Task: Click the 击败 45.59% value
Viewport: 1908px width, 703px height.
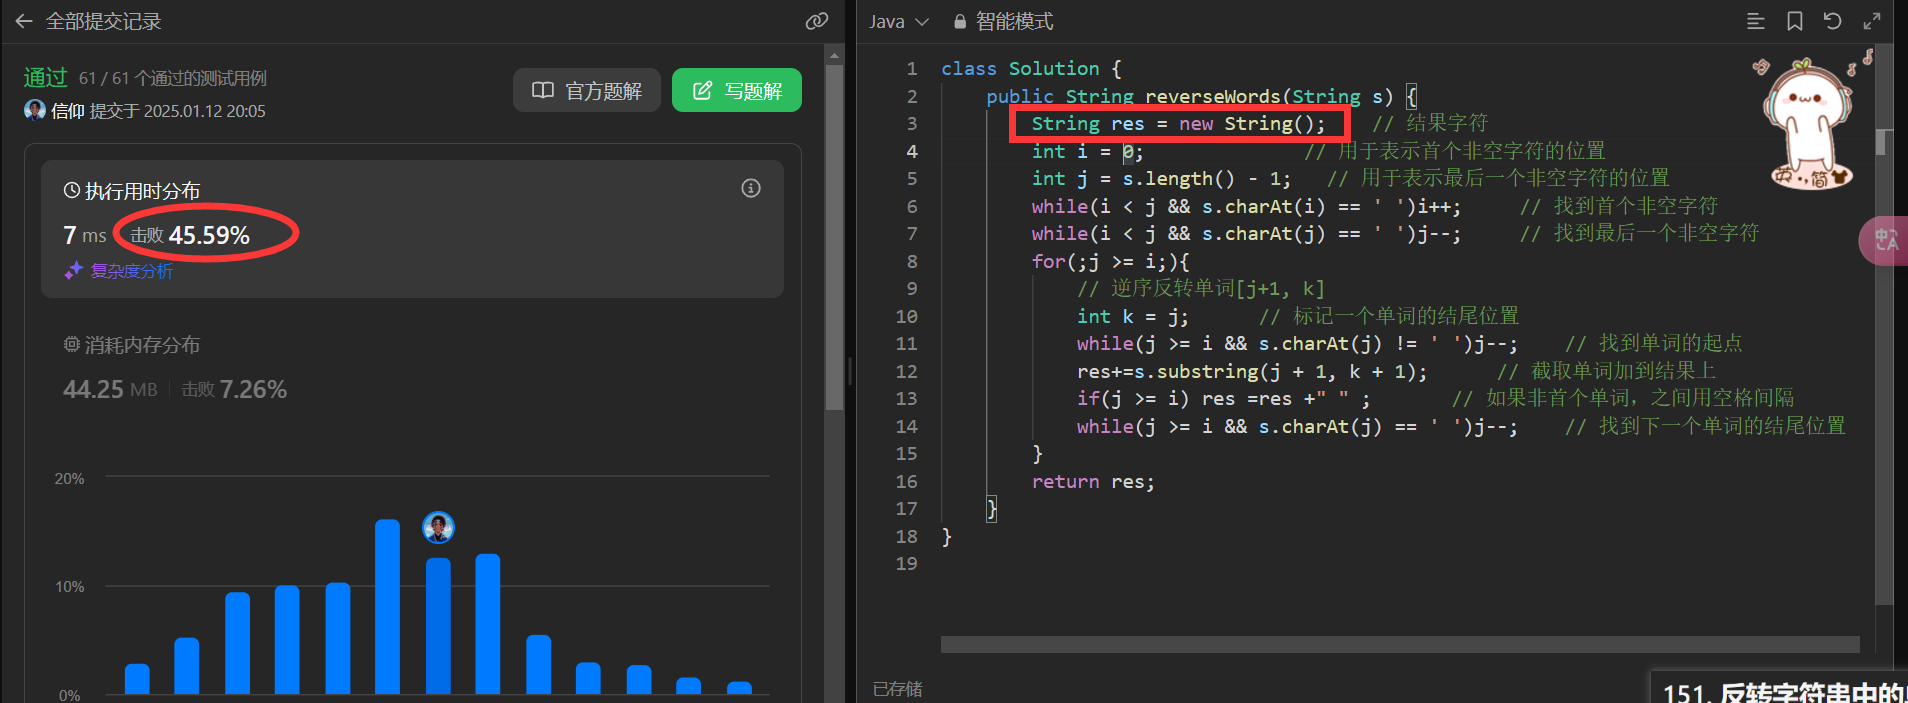Action: point(190,235)
